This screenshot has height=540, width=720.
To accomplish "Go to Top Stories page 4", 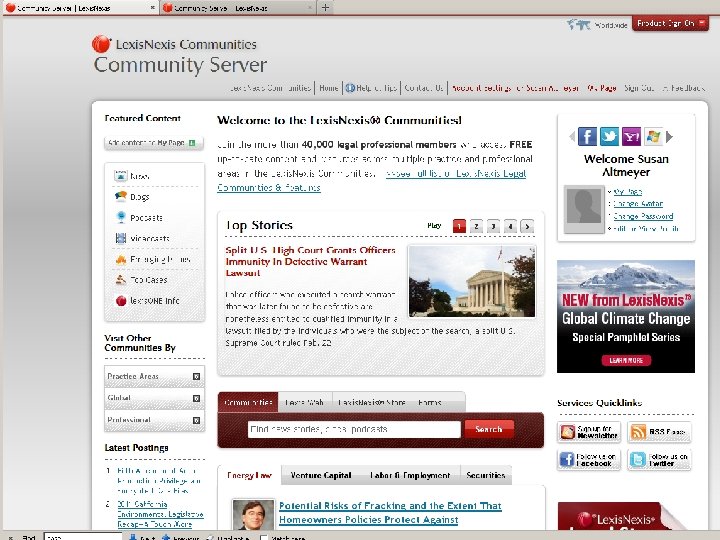I will tap(510, 226).
